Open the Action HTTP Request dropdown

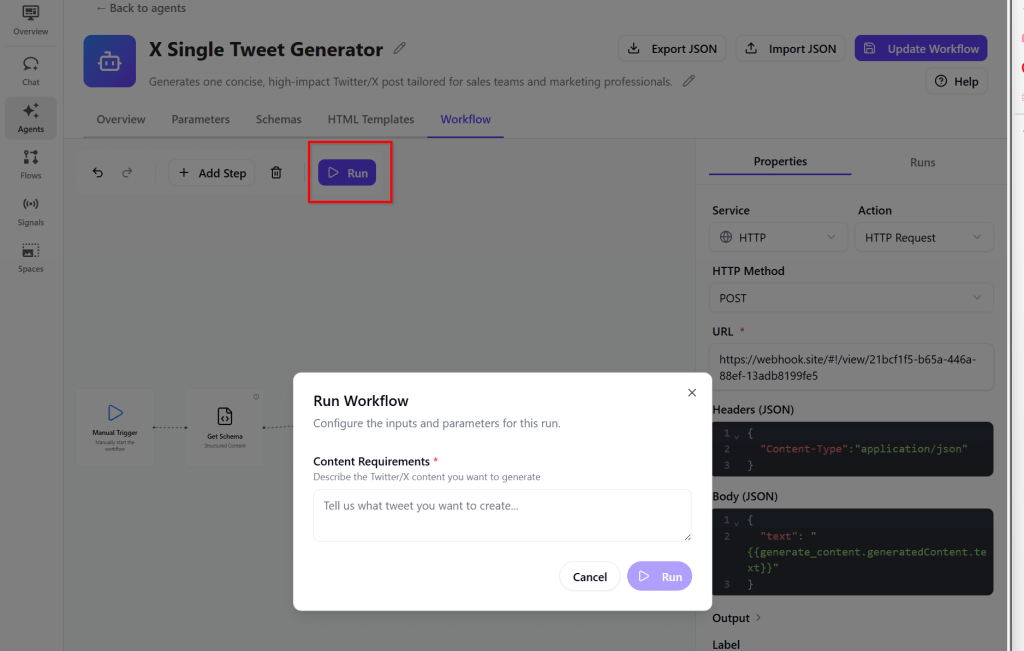tap(924, 237)
